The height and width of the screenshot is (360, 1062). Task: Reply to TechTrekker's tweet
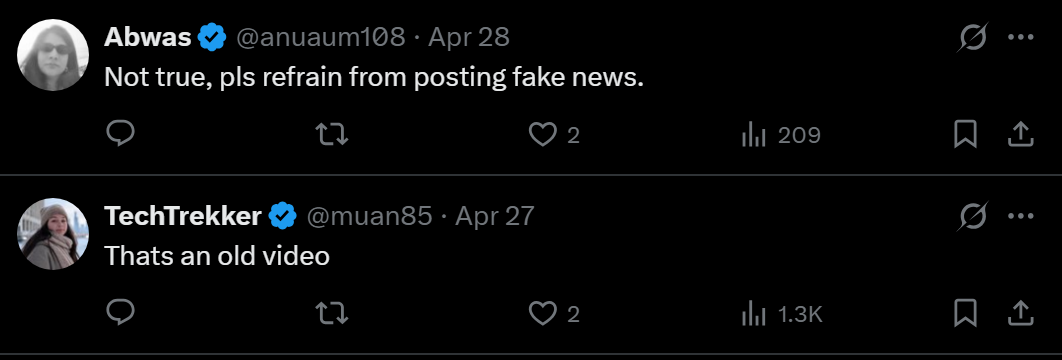click(x=121, y=312)
